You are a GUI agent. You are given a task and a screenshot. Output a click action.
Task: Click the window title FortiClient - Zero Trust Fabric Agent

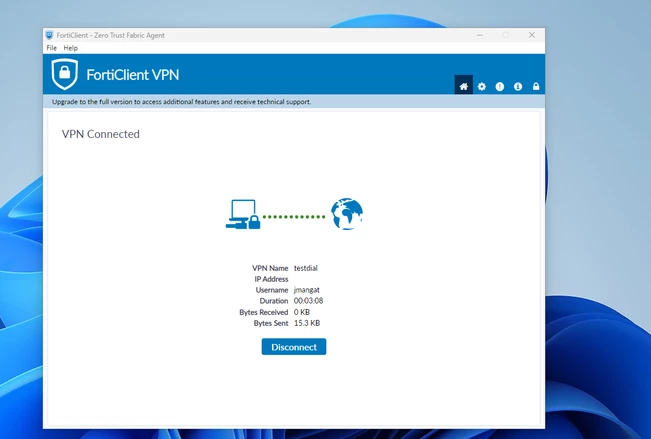tap(110, 35)
